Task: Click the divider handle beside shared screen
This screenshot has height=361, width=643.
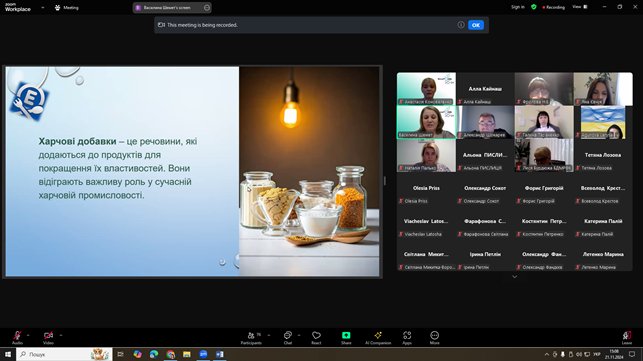Action: tap(385, 180)
